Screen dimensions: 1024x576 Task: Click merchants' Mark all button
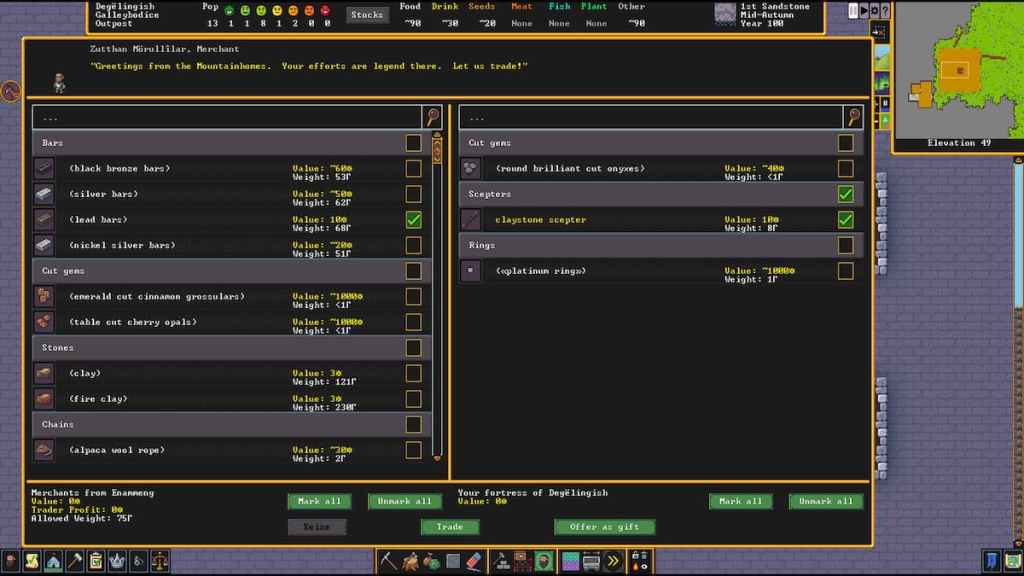(x=319, y=501)
